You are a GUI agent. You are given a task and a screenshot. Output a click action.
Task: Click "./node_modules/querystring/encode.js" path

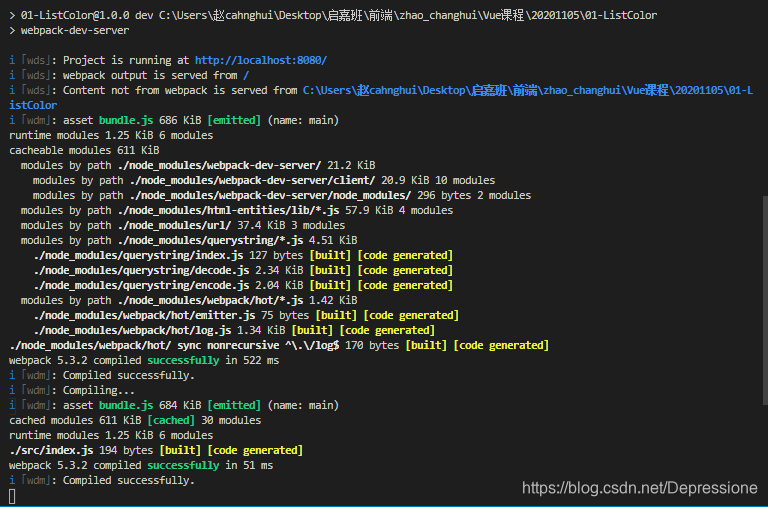click(x=142, y=286)
